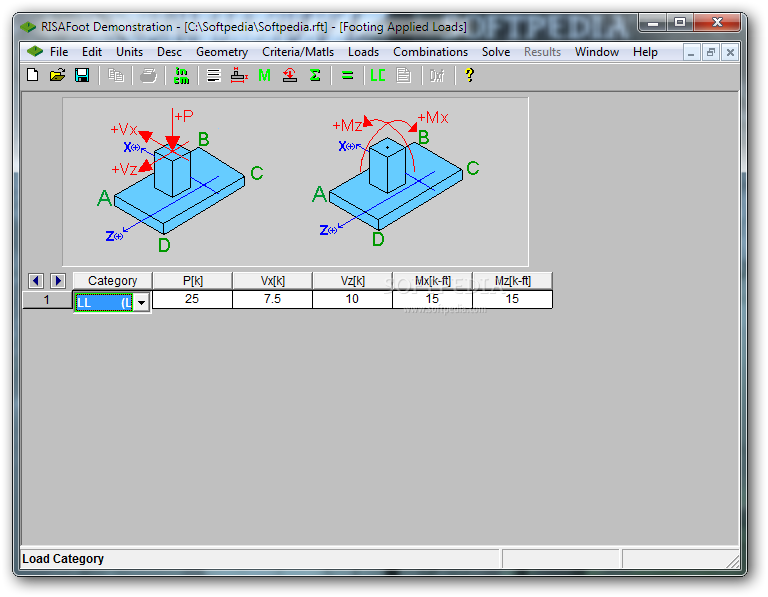
Task: Open the File menu
Action: [59, 52]
